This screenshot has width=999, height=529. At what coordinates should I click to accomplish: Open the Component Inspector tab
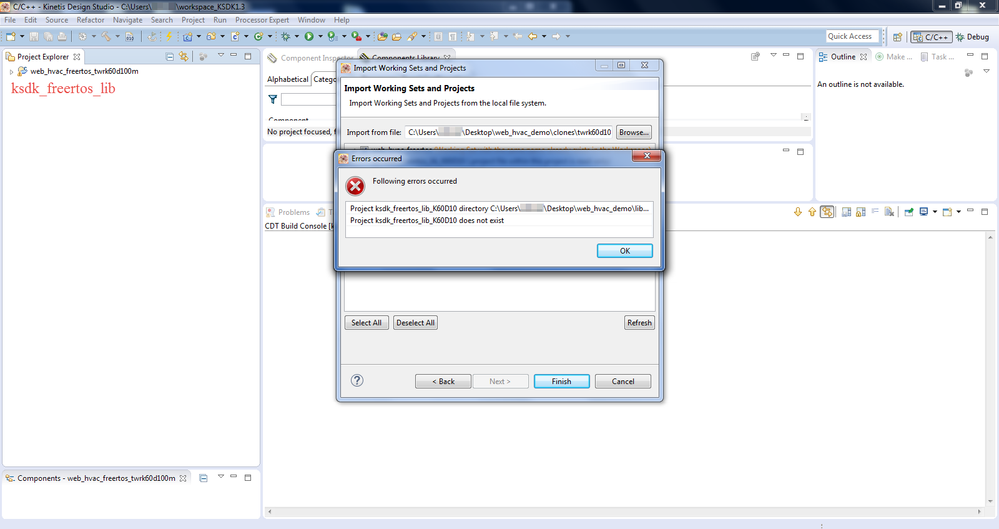[310, 58]
